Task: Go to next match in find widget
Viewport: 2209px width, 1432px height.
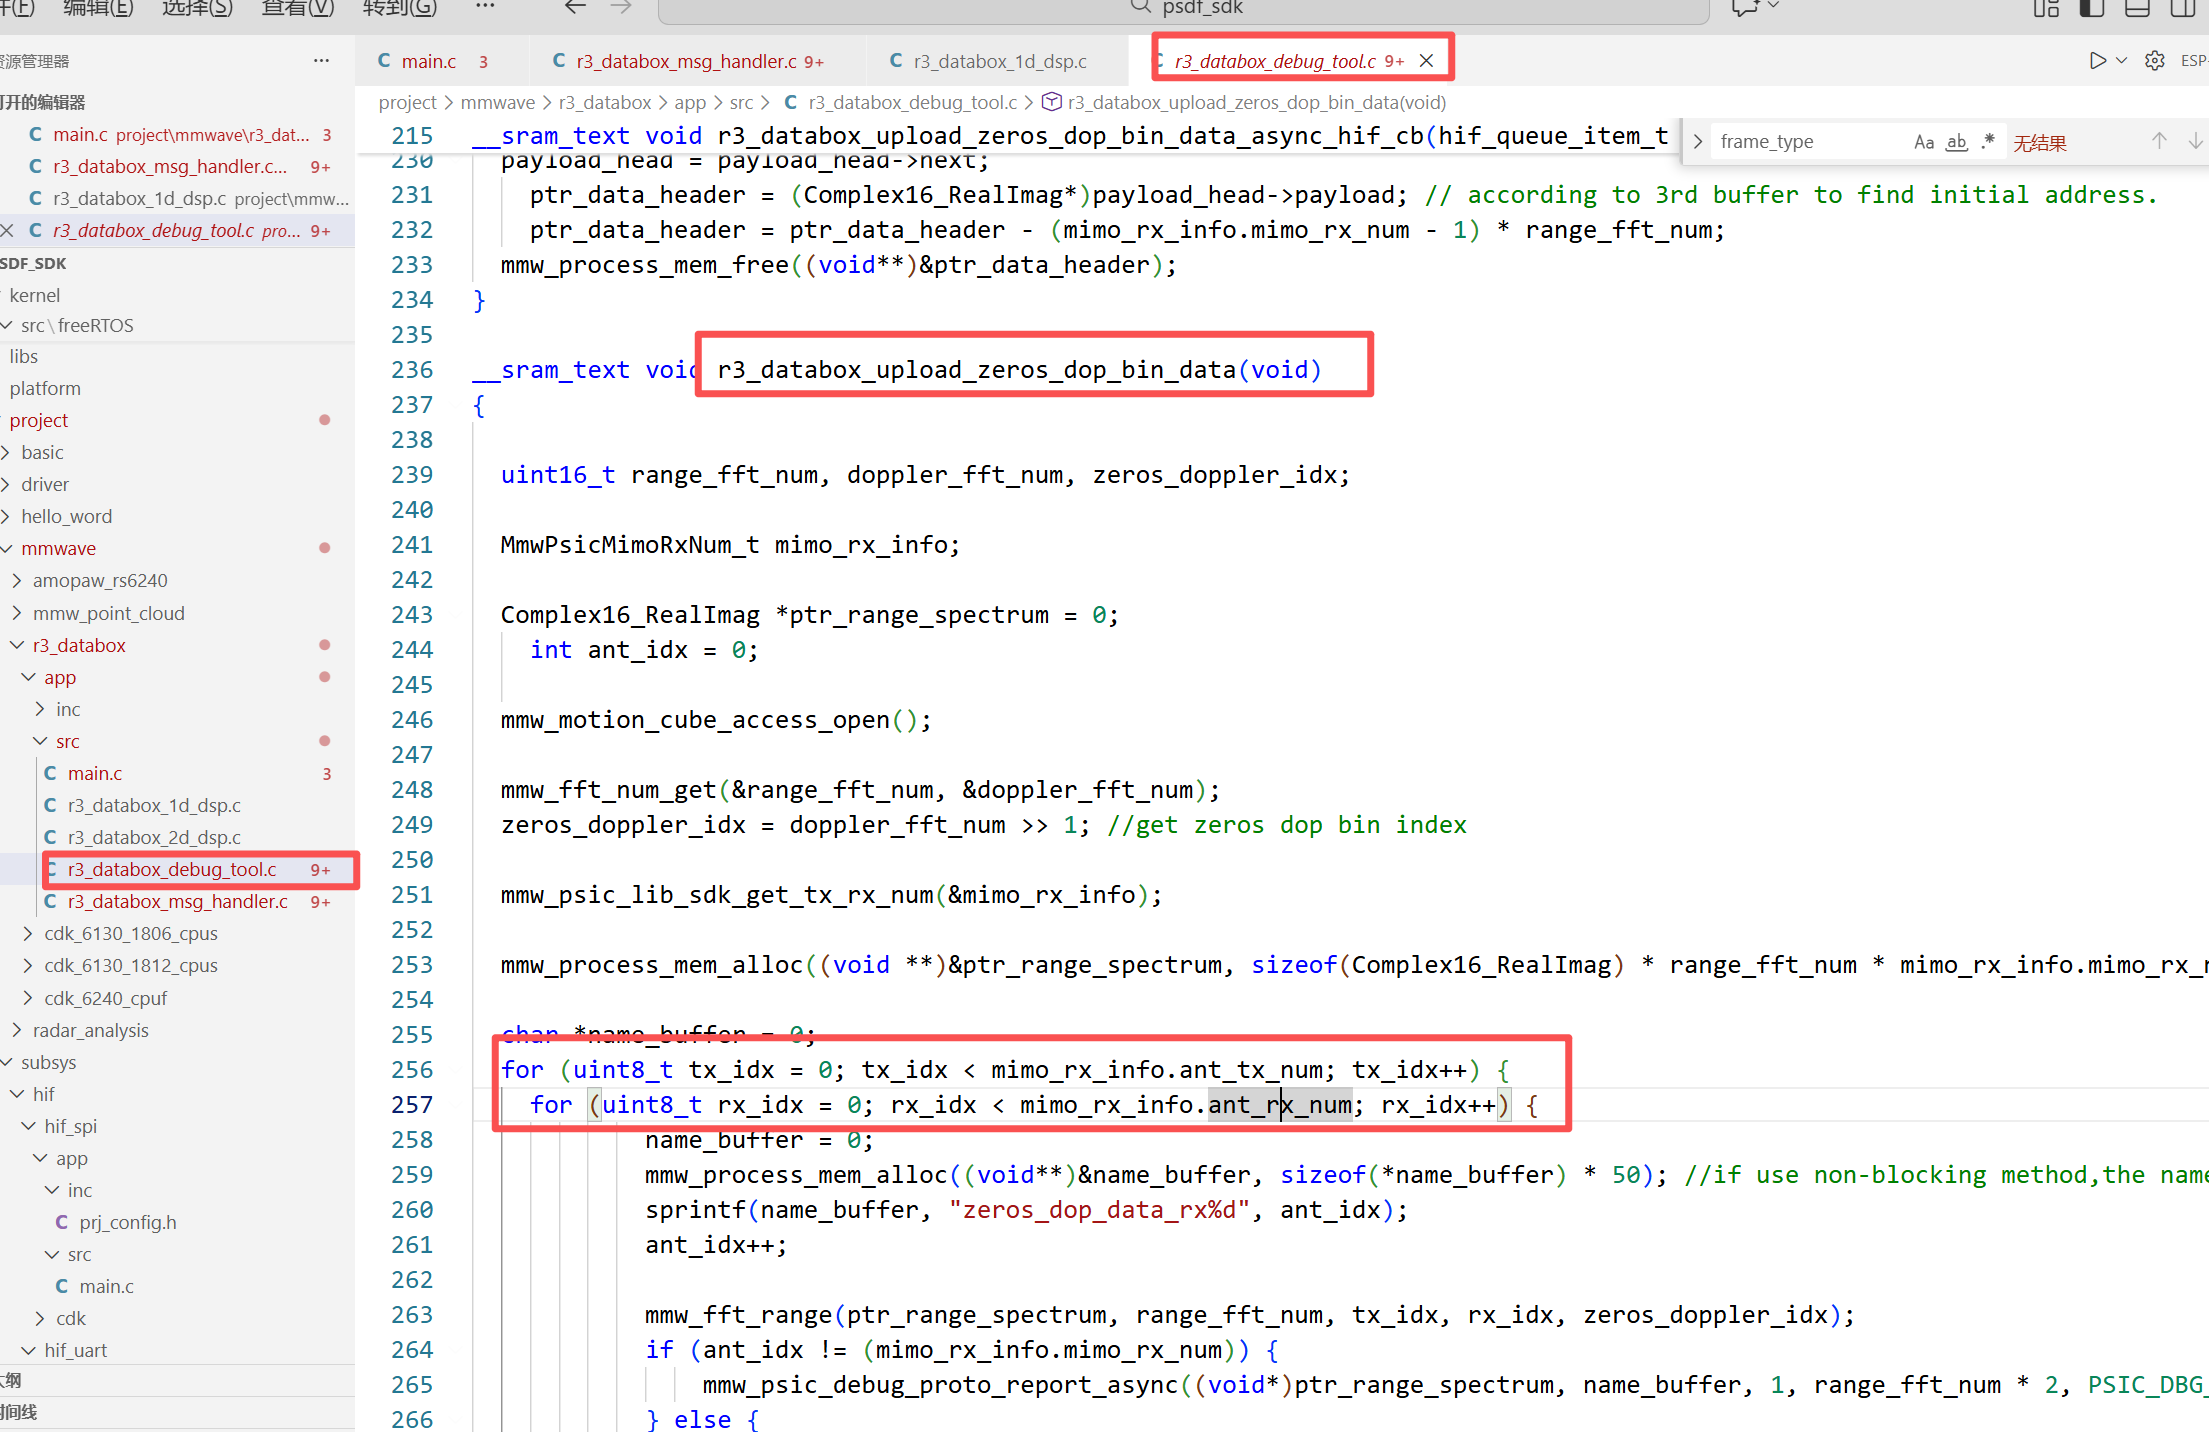Action: pyautogui.click(x=2195, y=141)
